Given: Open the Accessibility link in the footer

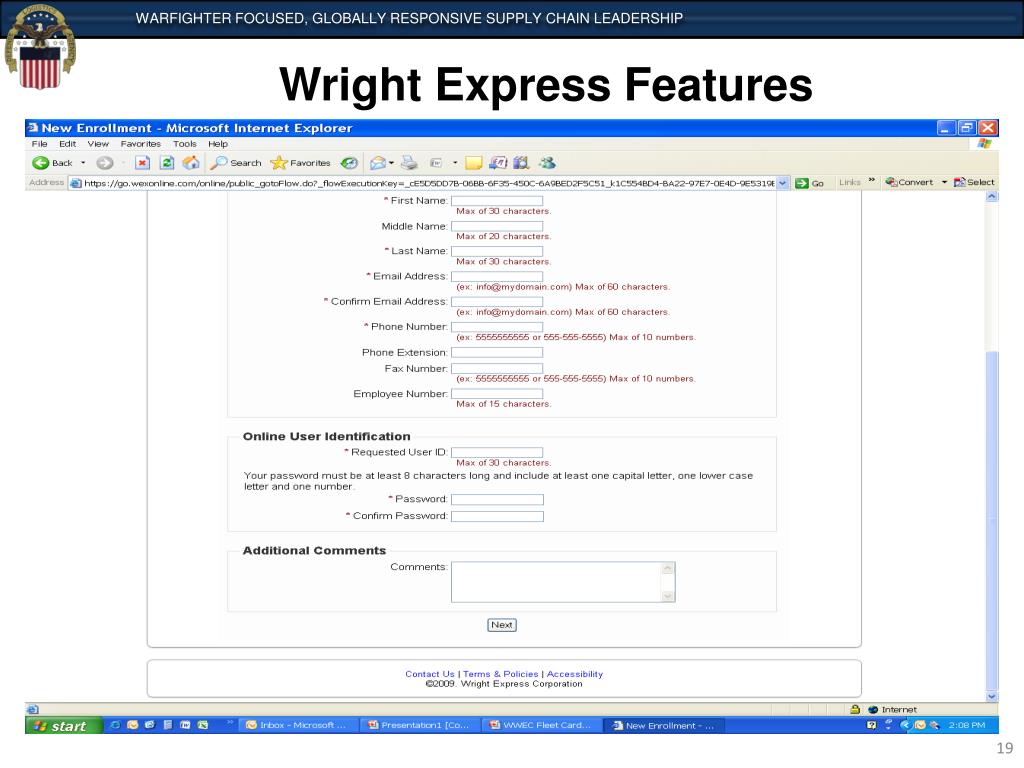Looking at the screenshot, I should pyautogui.click(x=575, y=674).
